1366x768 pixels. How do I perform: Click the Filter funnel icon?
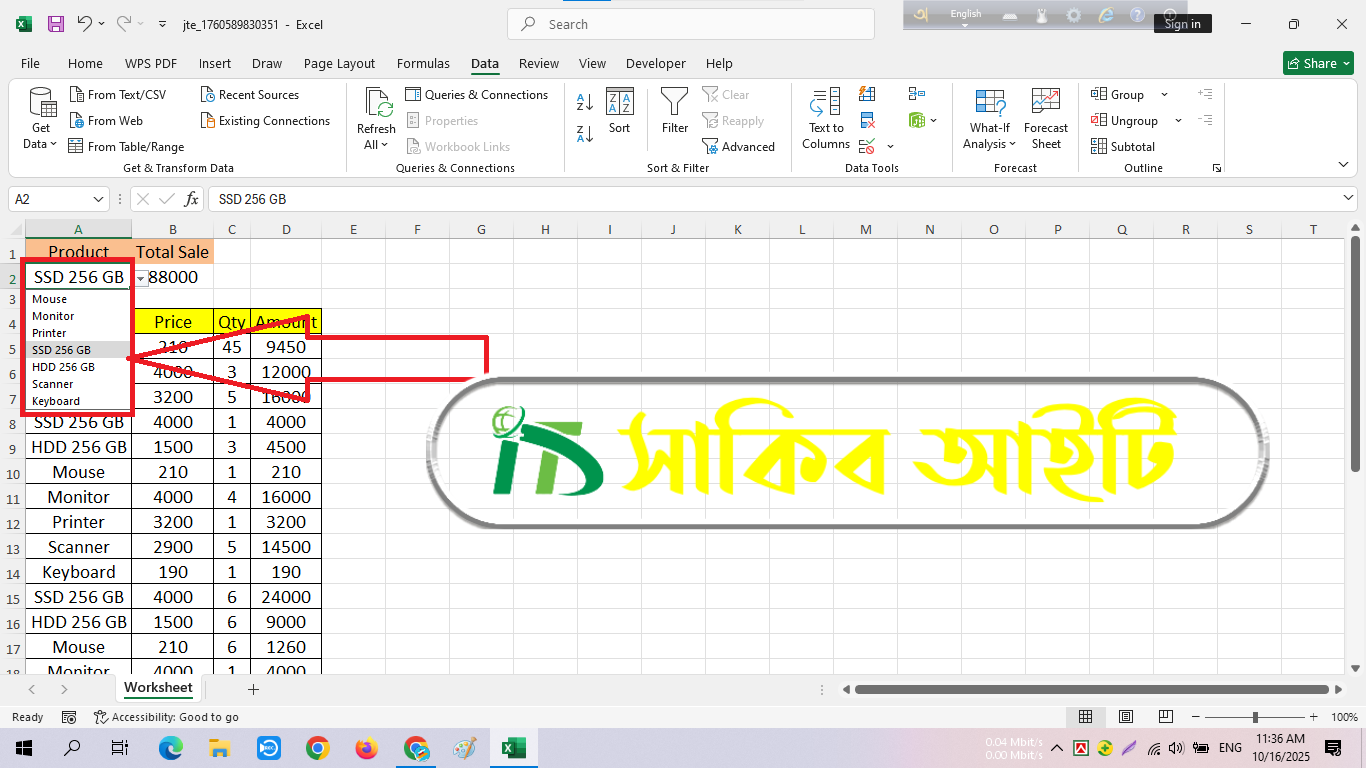675,110
